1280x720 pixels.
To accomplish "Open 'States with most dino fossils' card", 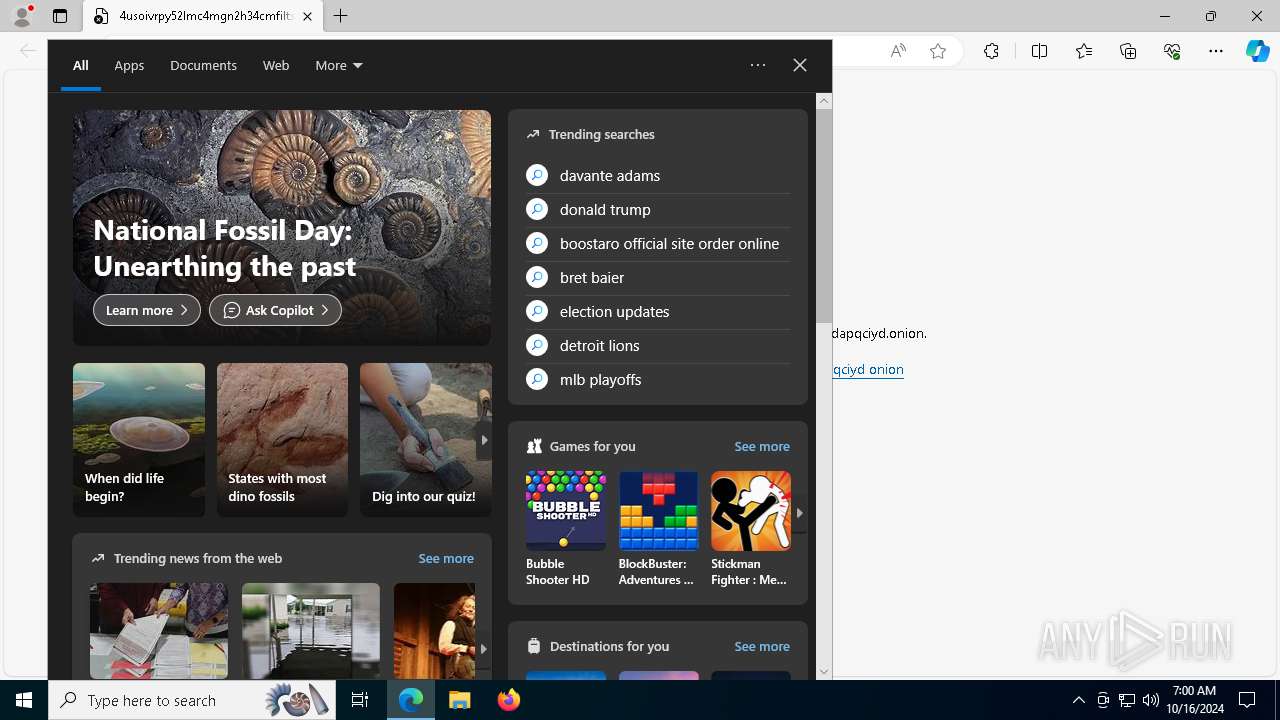I will [282, 440].
